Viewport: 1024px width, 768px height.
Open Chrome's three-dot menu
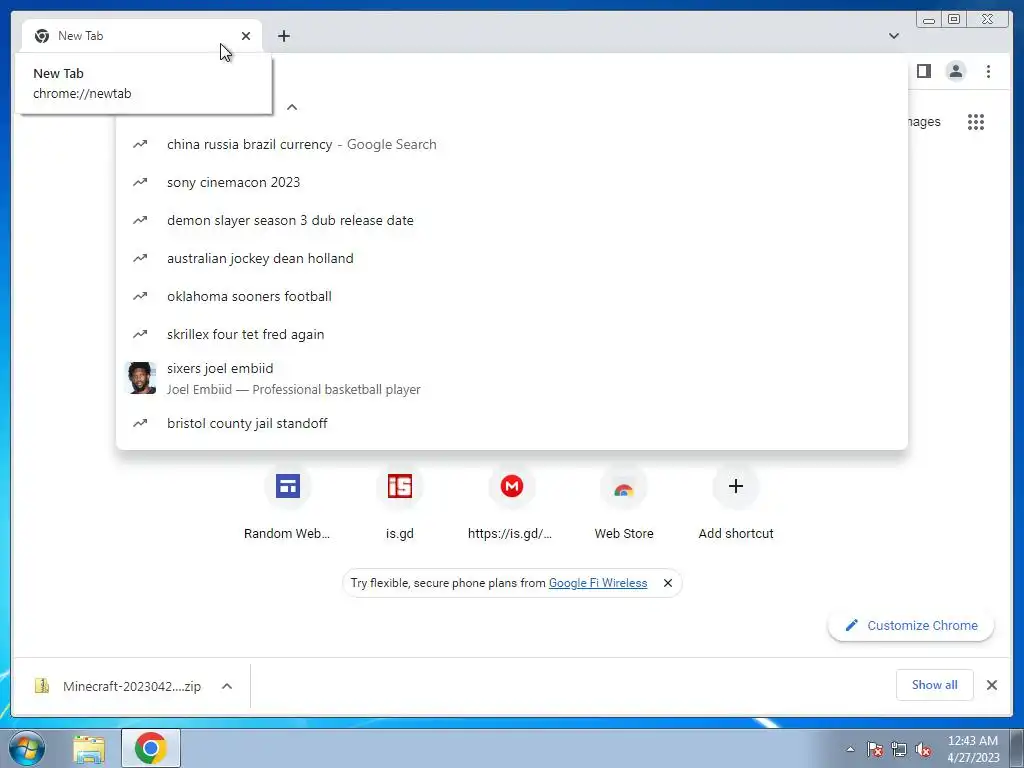[x=988, y=71]
